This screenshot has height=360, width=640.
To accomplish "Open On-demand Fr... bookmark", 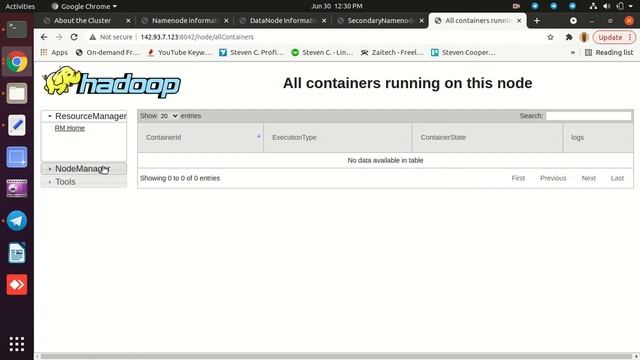I will (108, 52).
